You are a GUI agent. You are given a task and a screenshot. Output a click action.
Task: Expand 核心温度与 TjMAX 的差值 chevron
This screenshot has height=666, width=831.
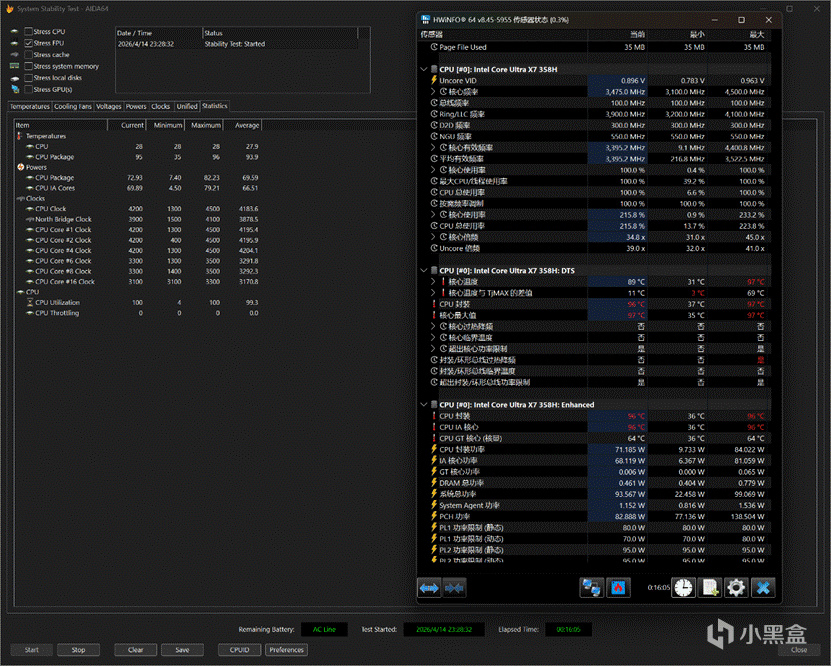coord(433,293)
